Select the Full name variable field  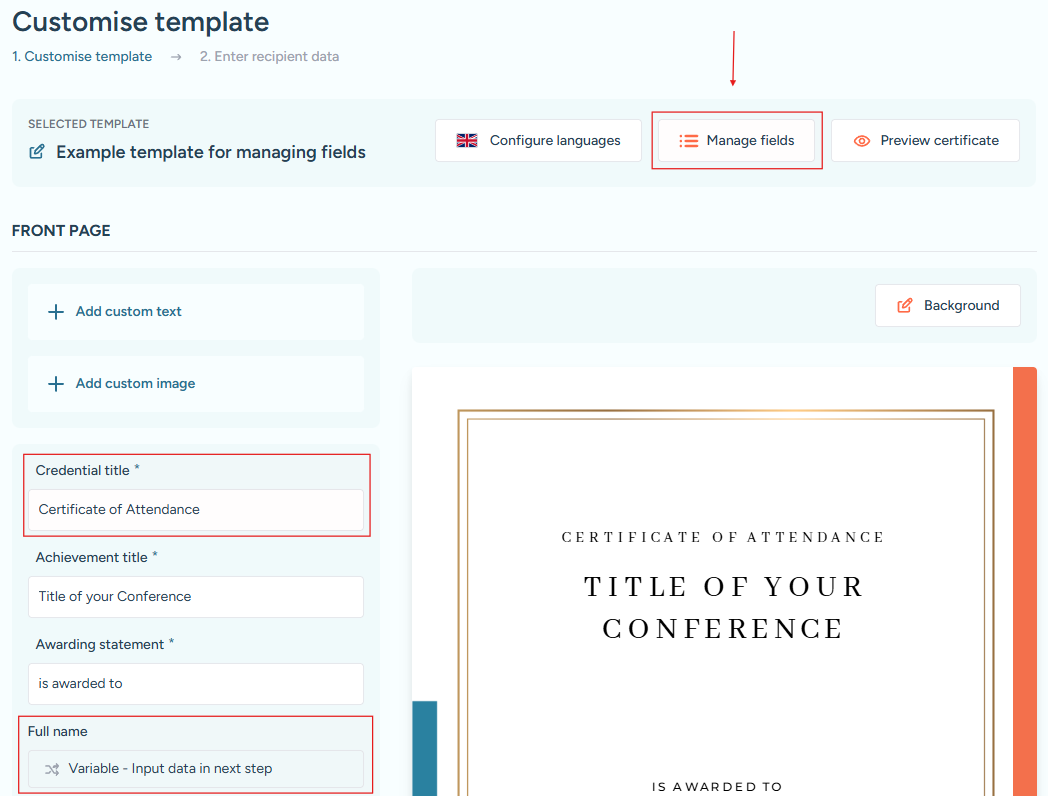pyautogui.click(x=196, y=769)
